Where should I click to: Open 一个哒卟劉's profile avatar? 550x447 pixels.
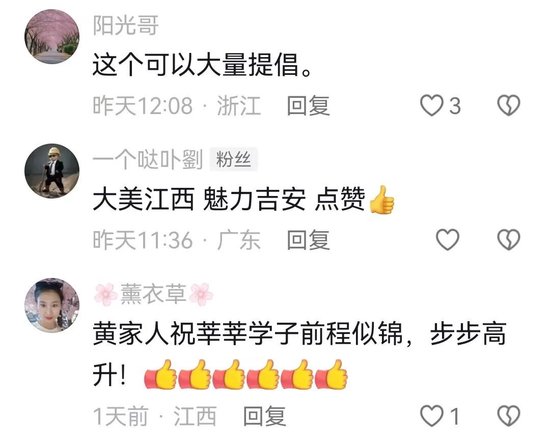click(52, 171)
